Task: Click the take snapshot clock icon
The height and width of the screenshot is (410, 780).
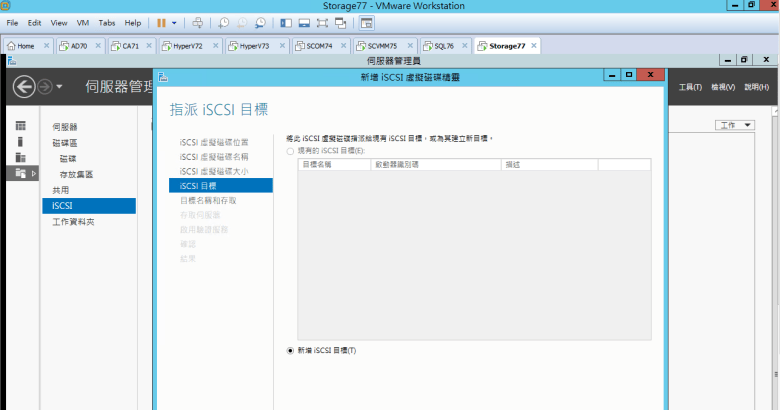Action: [223, 22]
